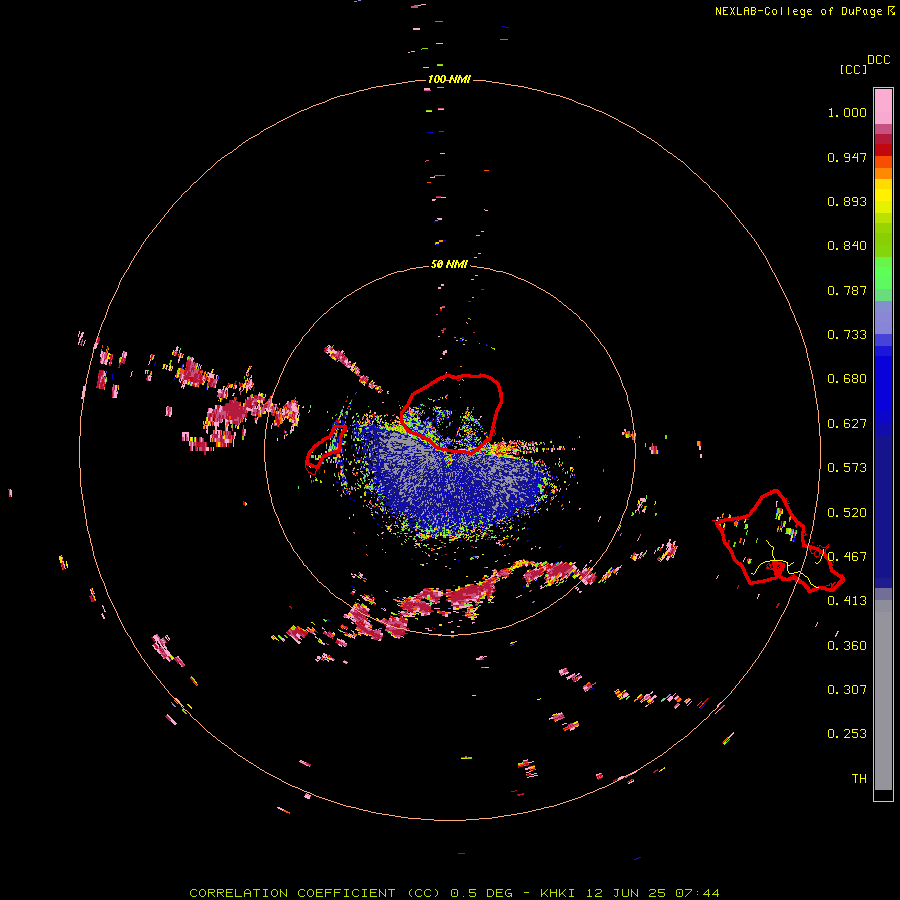
Task: Select the 100 NMI range ring label
Action: click(449, 79)
